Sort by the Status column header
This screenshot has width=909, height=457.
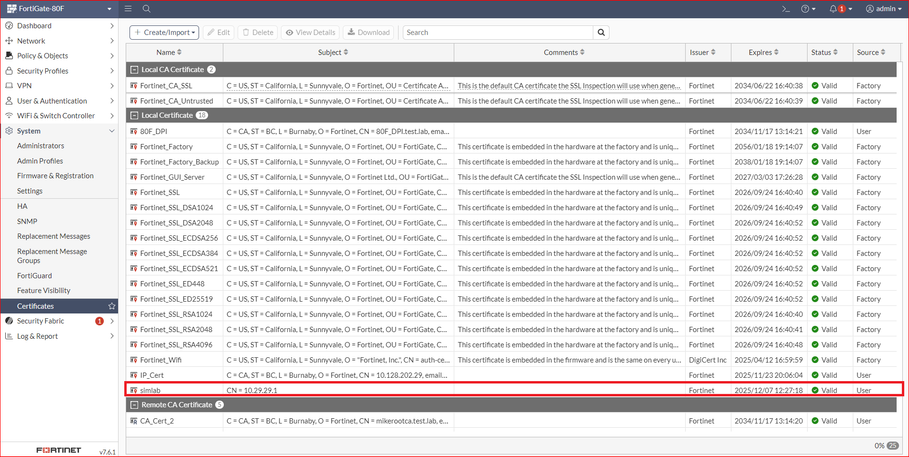coord(825,52)
